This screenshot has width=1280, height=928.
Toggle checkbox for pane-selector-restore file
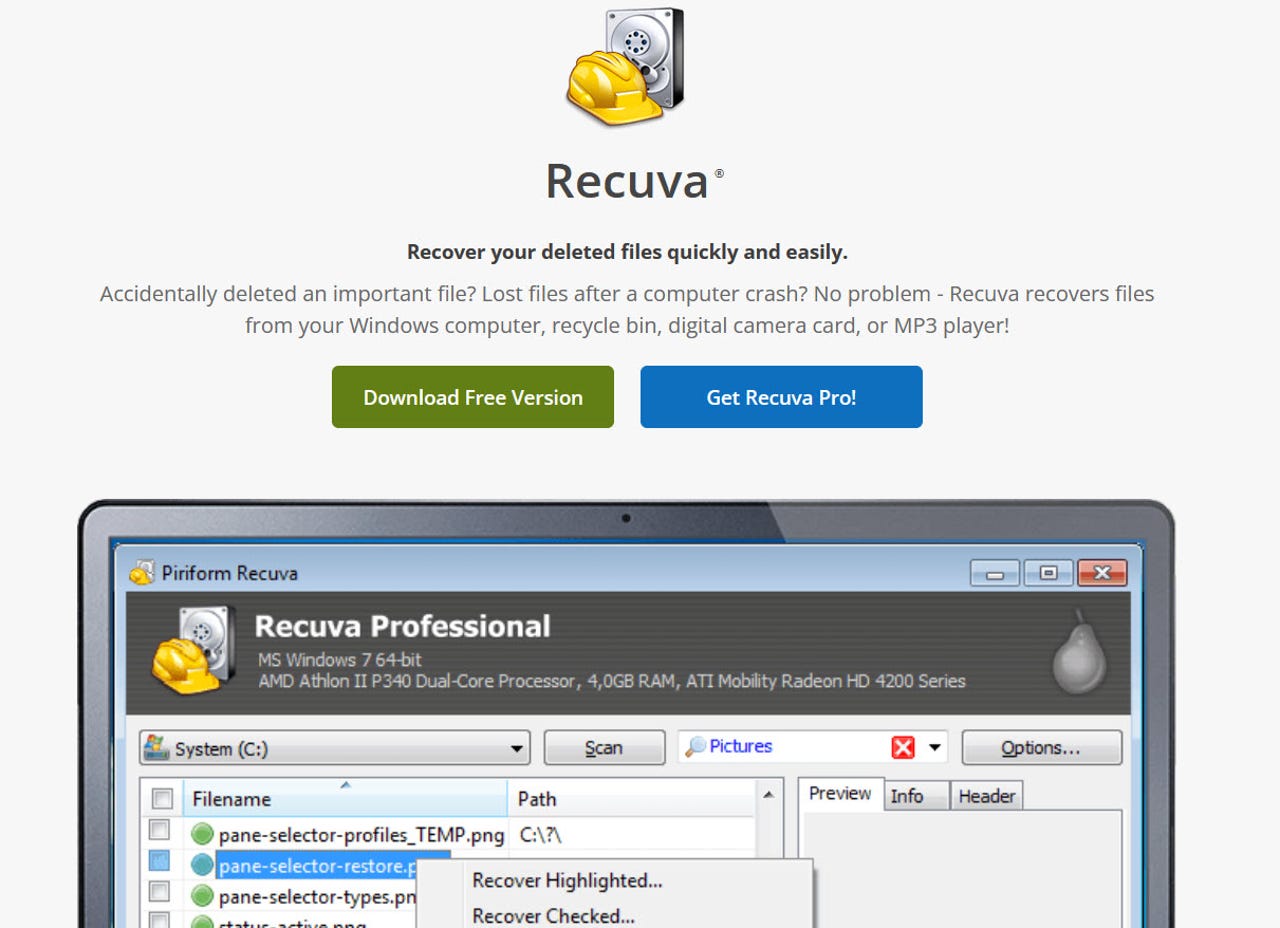159,860
